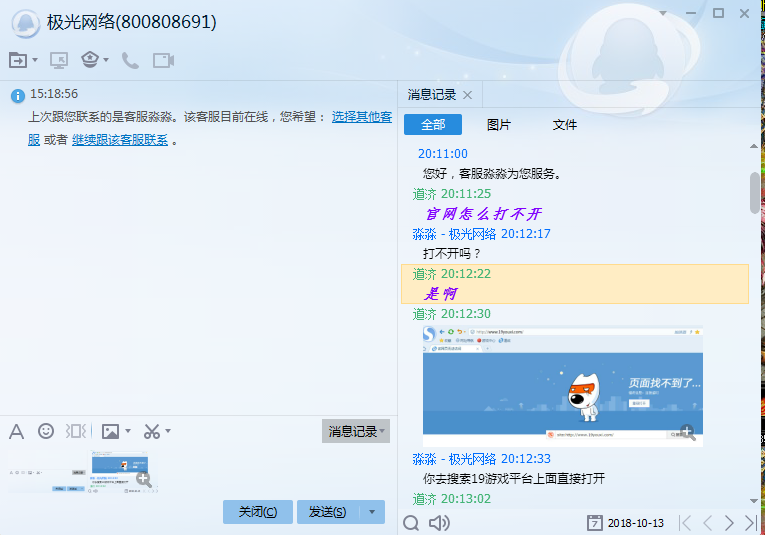This screenshot has width=765, height=535.
Task: Click the message history vertical scrollbar
Action: click(x=754, y=192)
